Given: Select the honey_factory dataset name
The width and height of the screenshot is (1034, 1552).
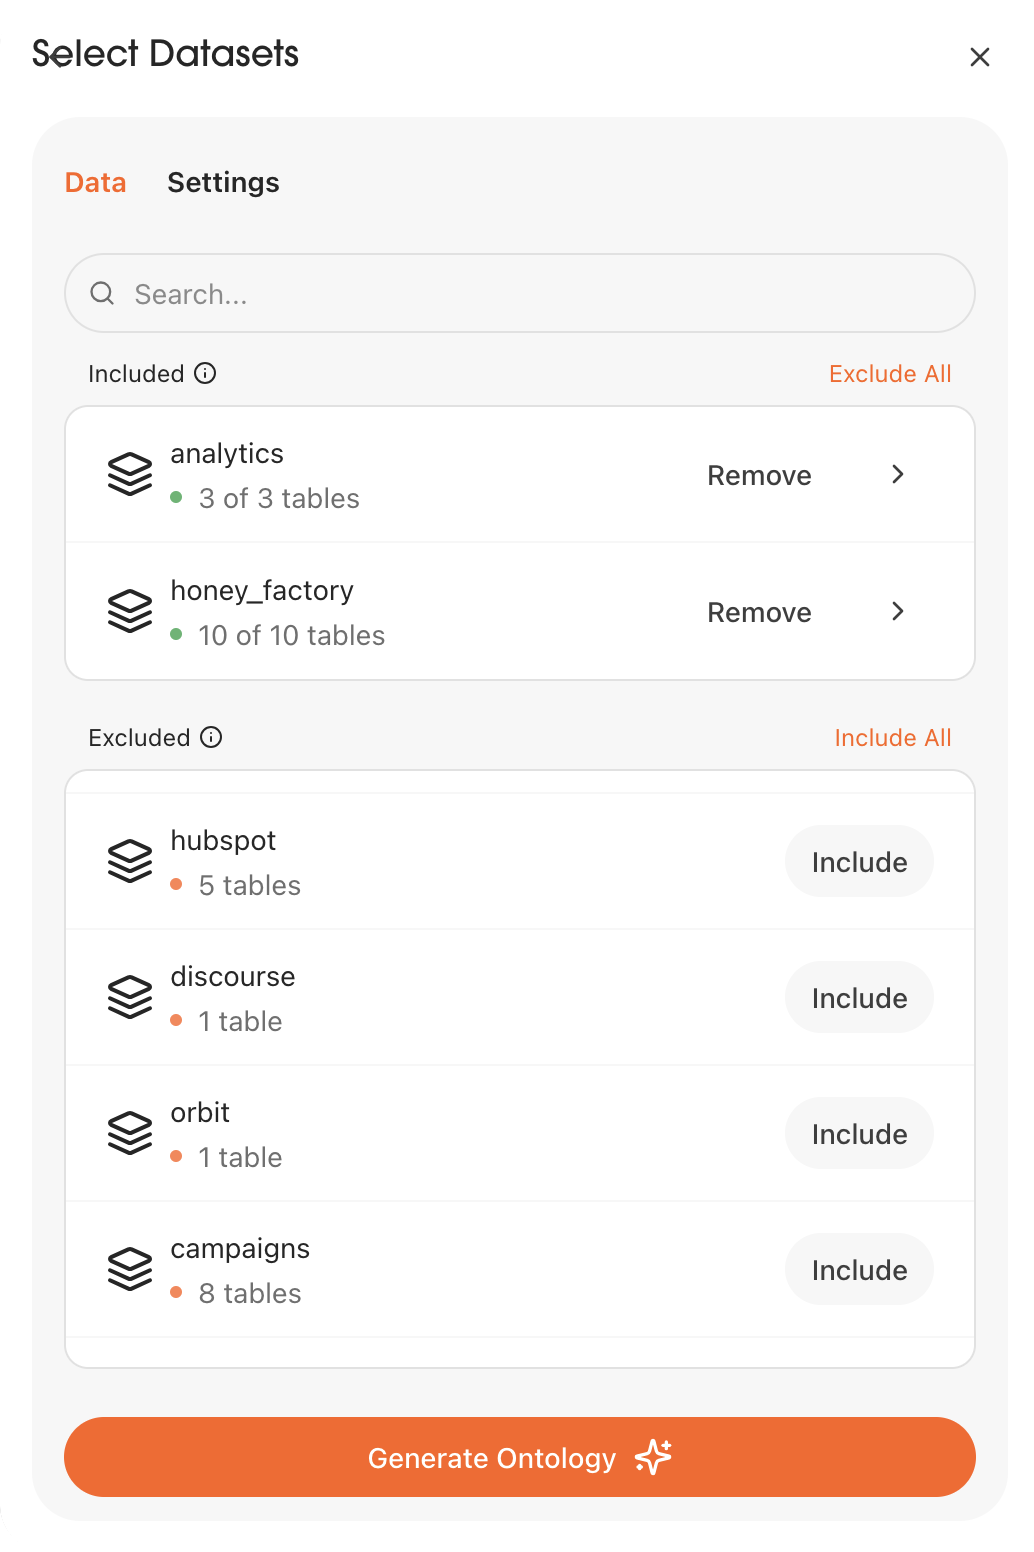Looking at the screenshot, I should [x=262, y=591].
